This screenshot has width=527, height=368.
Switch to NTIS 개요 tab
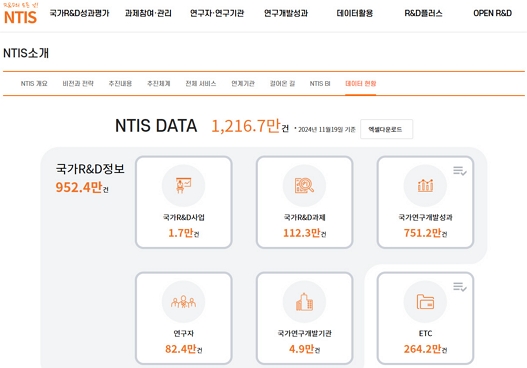point(34,84)
